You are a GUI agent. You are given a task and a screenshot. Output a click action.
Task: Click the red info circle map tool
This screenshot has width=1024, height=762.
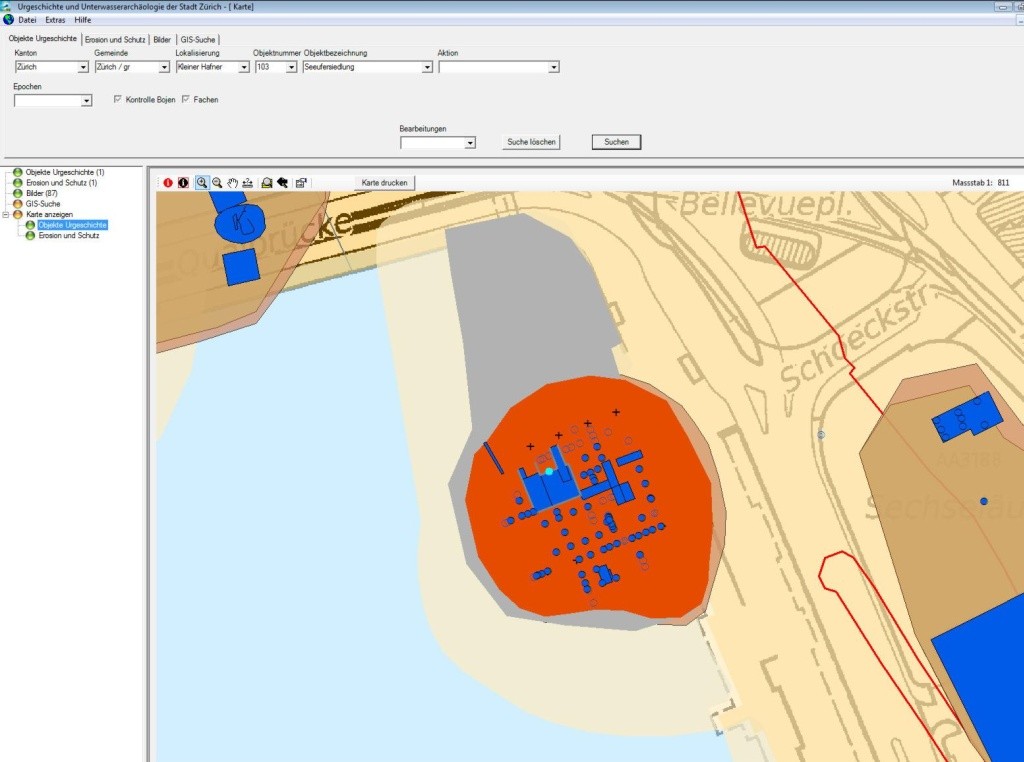[168, 183]
